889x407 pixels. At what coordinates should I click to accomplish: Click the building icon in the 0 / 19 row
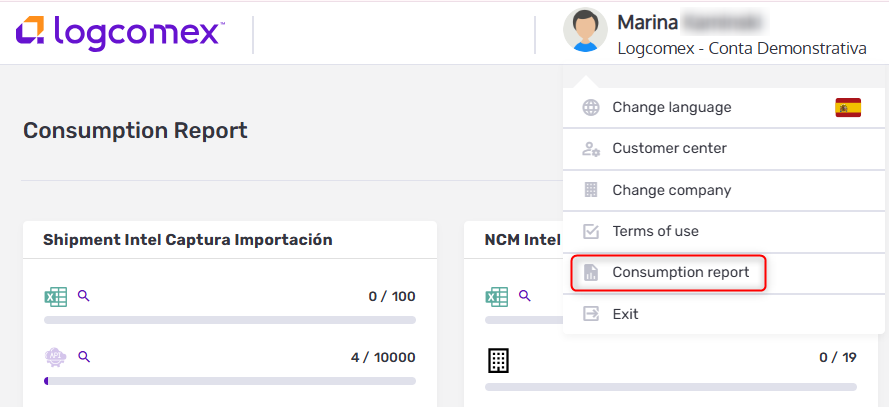pos(497,359)
